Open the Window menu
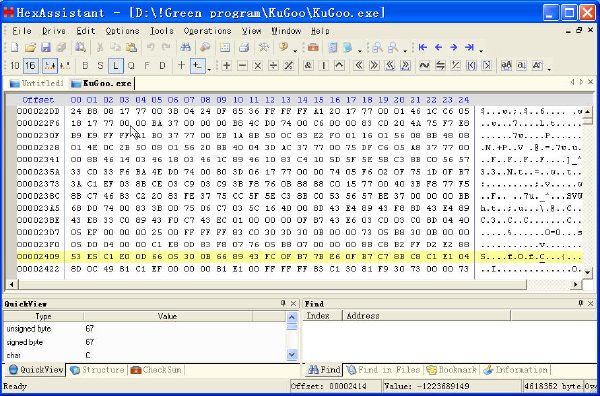This screenshot has height=396, width=600. pyautogui.click(x=286, y=31)
